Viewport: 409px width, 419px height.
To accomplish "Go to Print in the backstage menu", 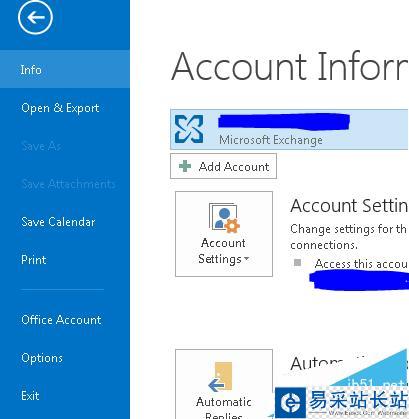I will pos(33,260).
